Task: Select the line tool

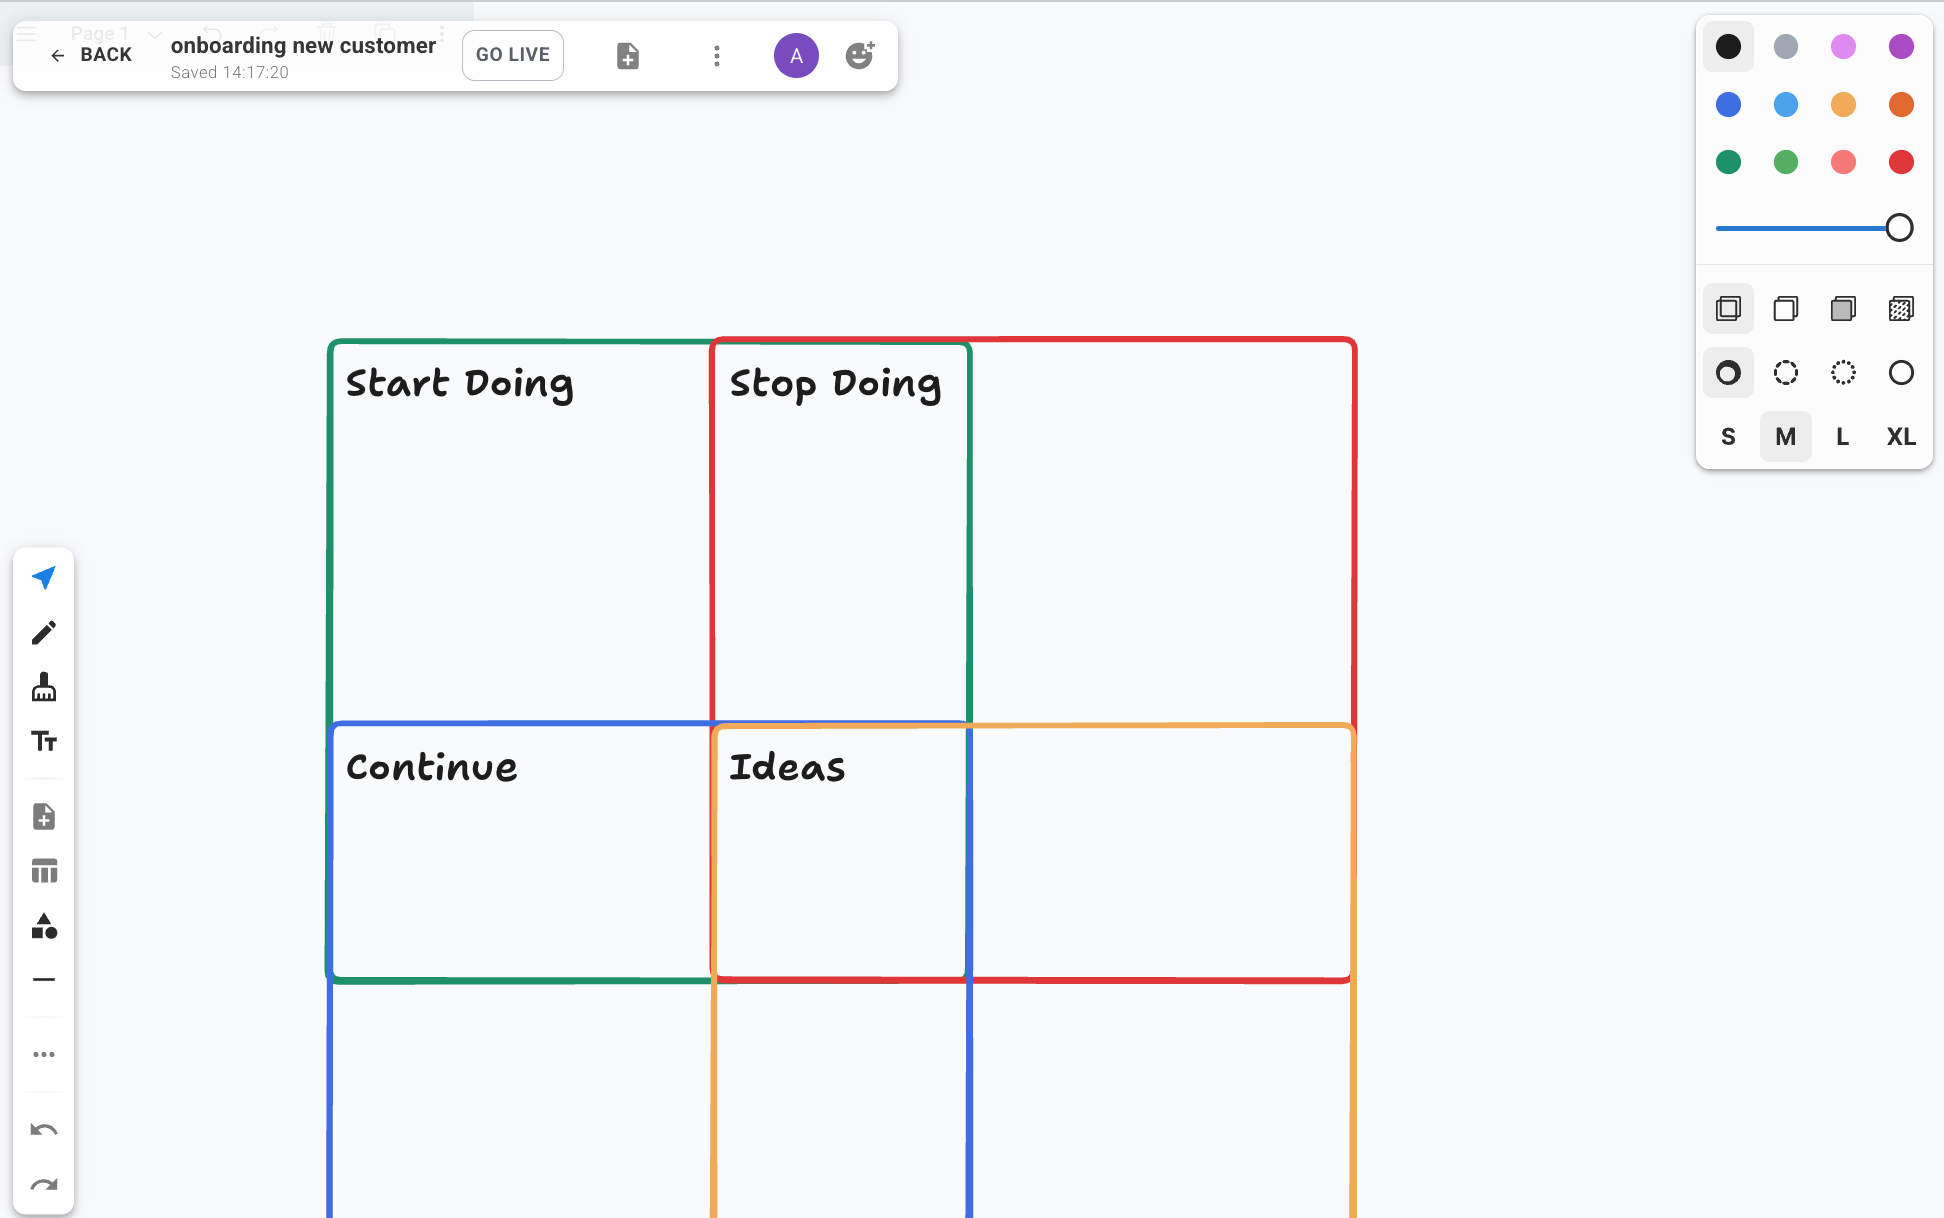Action: 44,980
